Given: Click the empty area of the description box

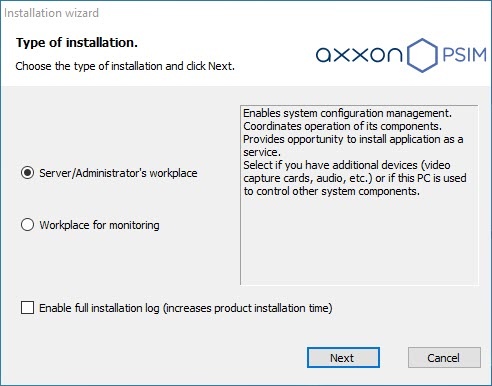Looking at the screenshot, I should point(359,242).
